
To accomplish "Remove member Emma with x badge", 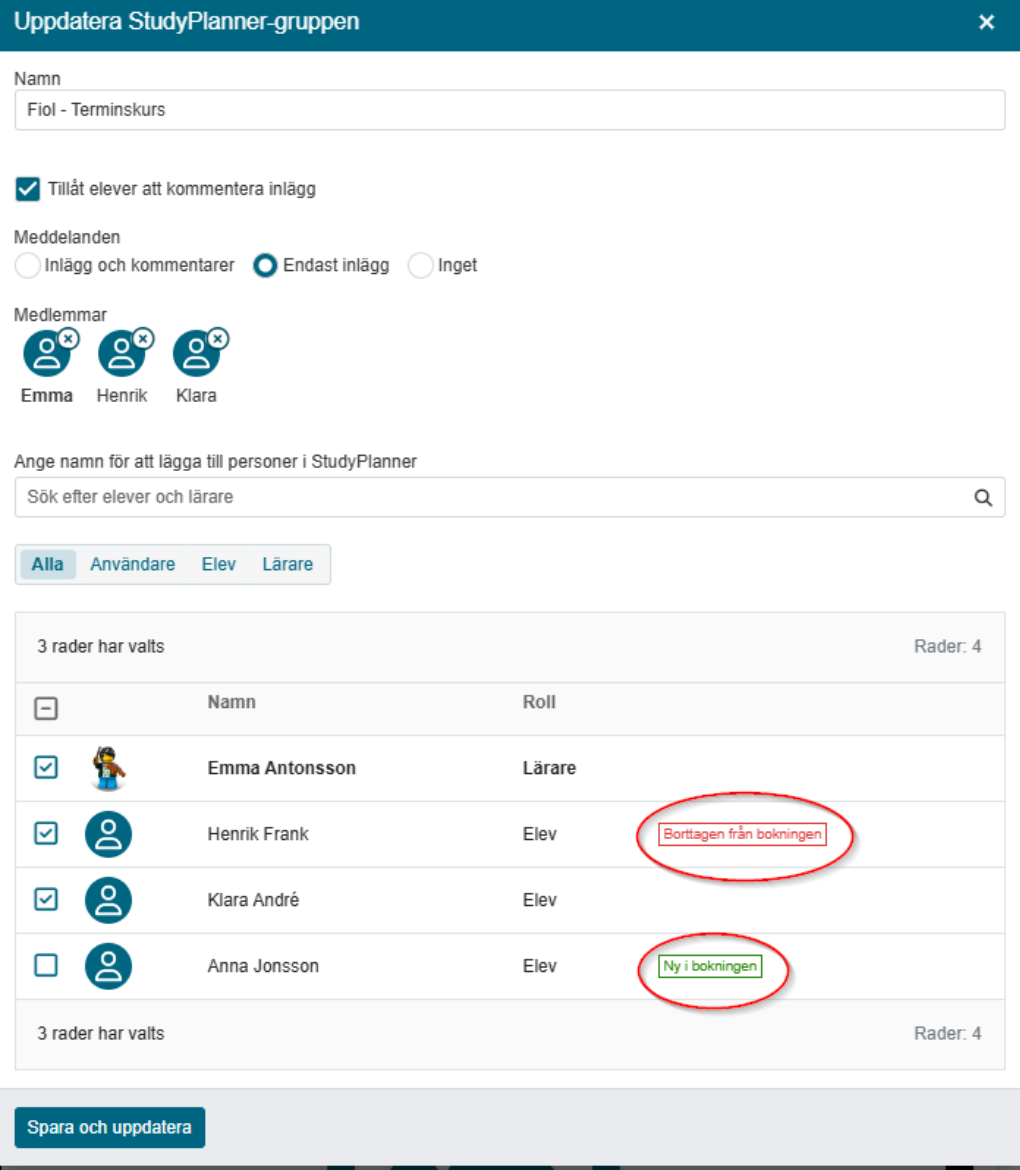I will [69, 339].
